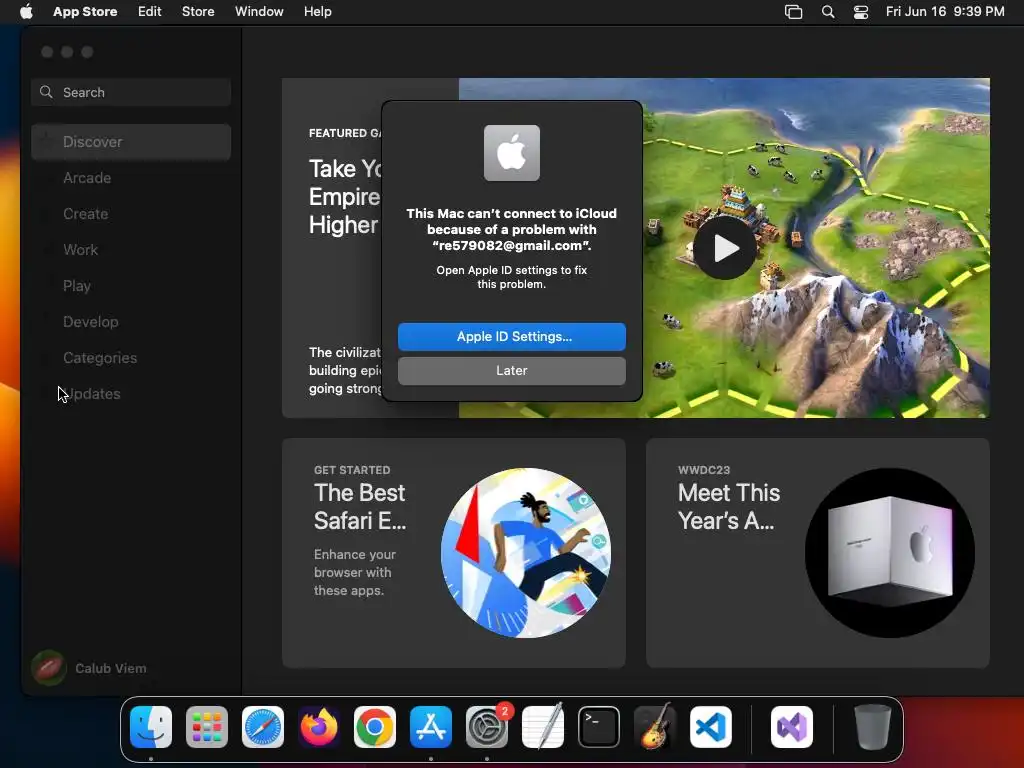Launch Safari from the Dock

click(x=263, y=726)
